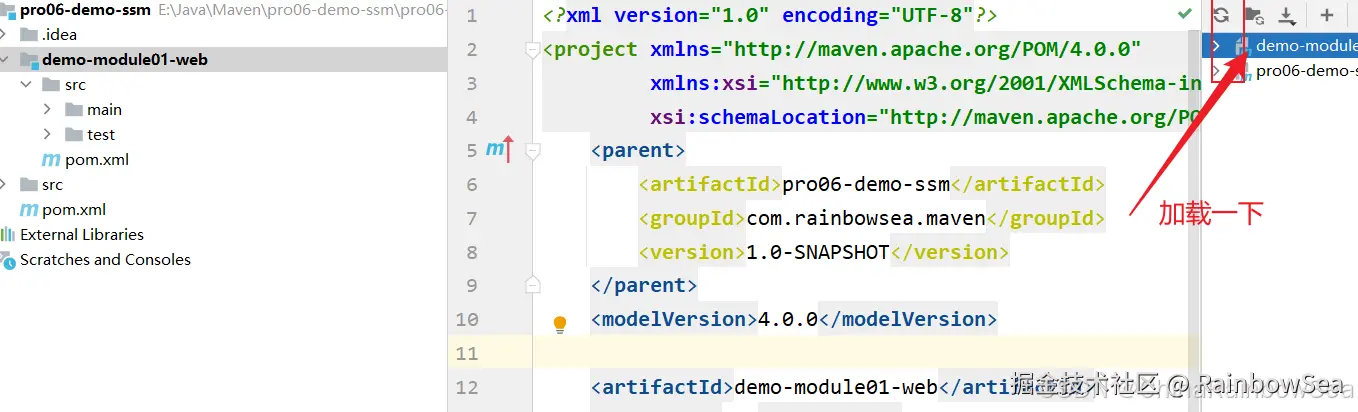Expand demo-module node in Maven panel

click(x=1215, y=46)
